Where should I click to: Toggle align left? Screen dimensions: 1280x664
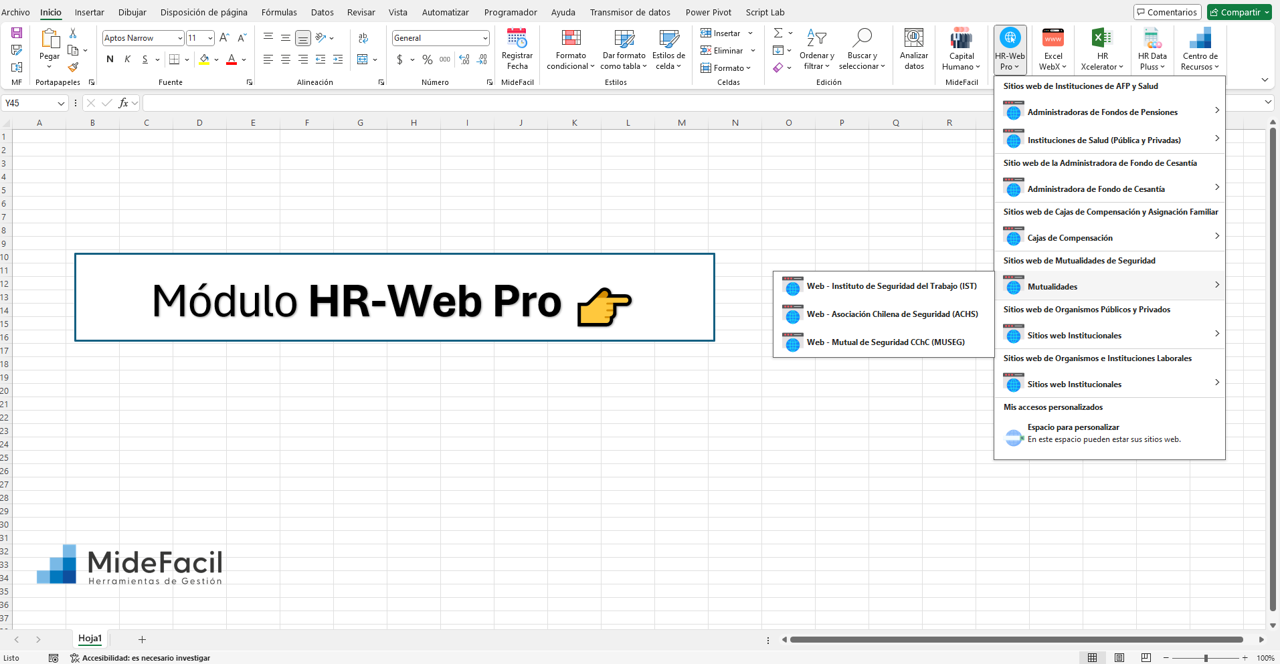(x=267, y=60)
